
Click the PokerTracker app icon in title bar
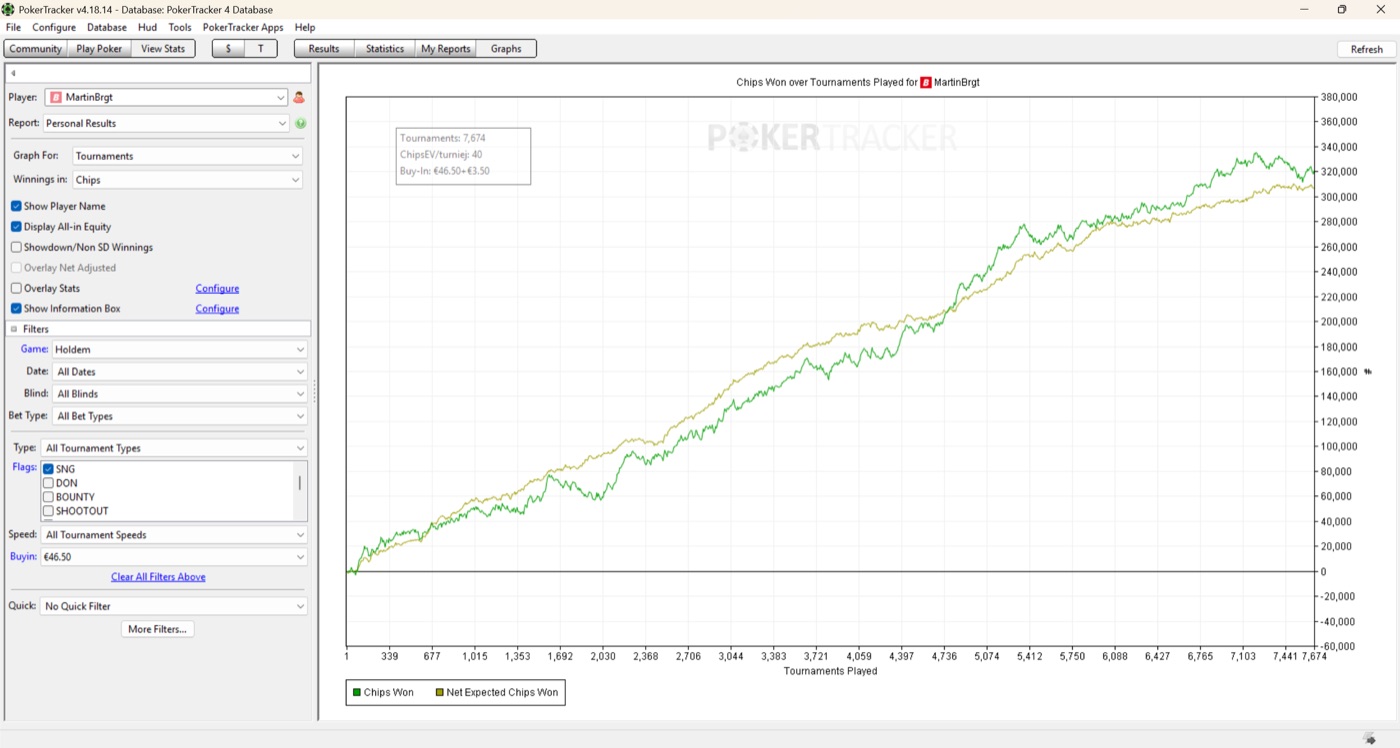point(9,9)
